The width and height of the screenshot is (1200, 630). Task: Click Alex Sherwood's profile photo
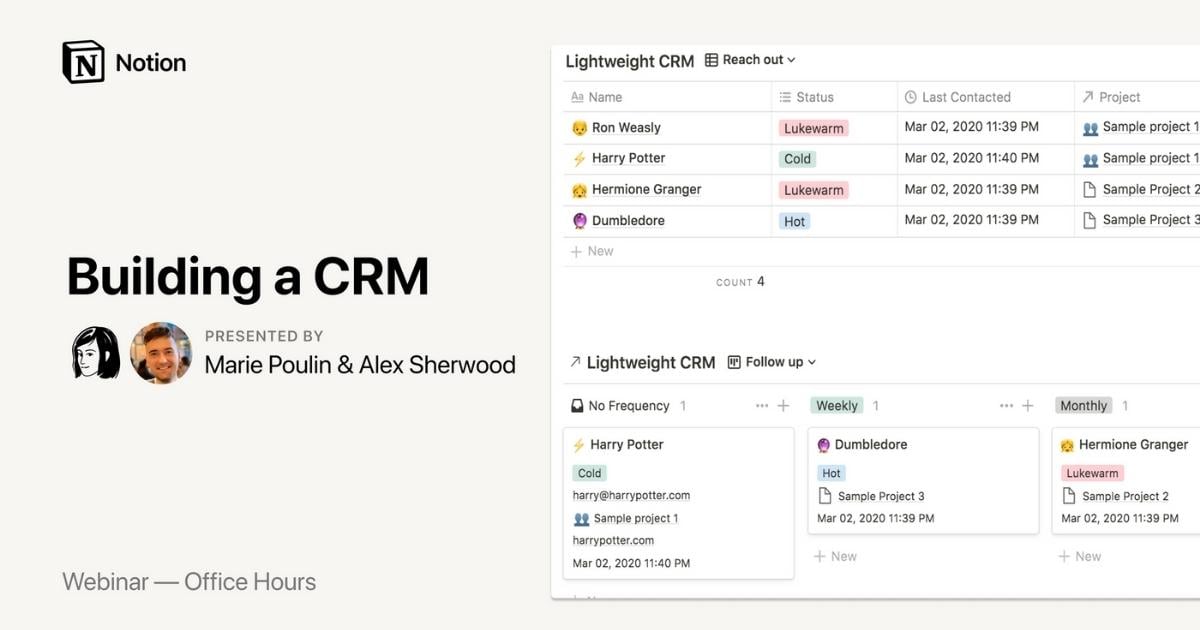pyautogui.click(x=161, y=353)
